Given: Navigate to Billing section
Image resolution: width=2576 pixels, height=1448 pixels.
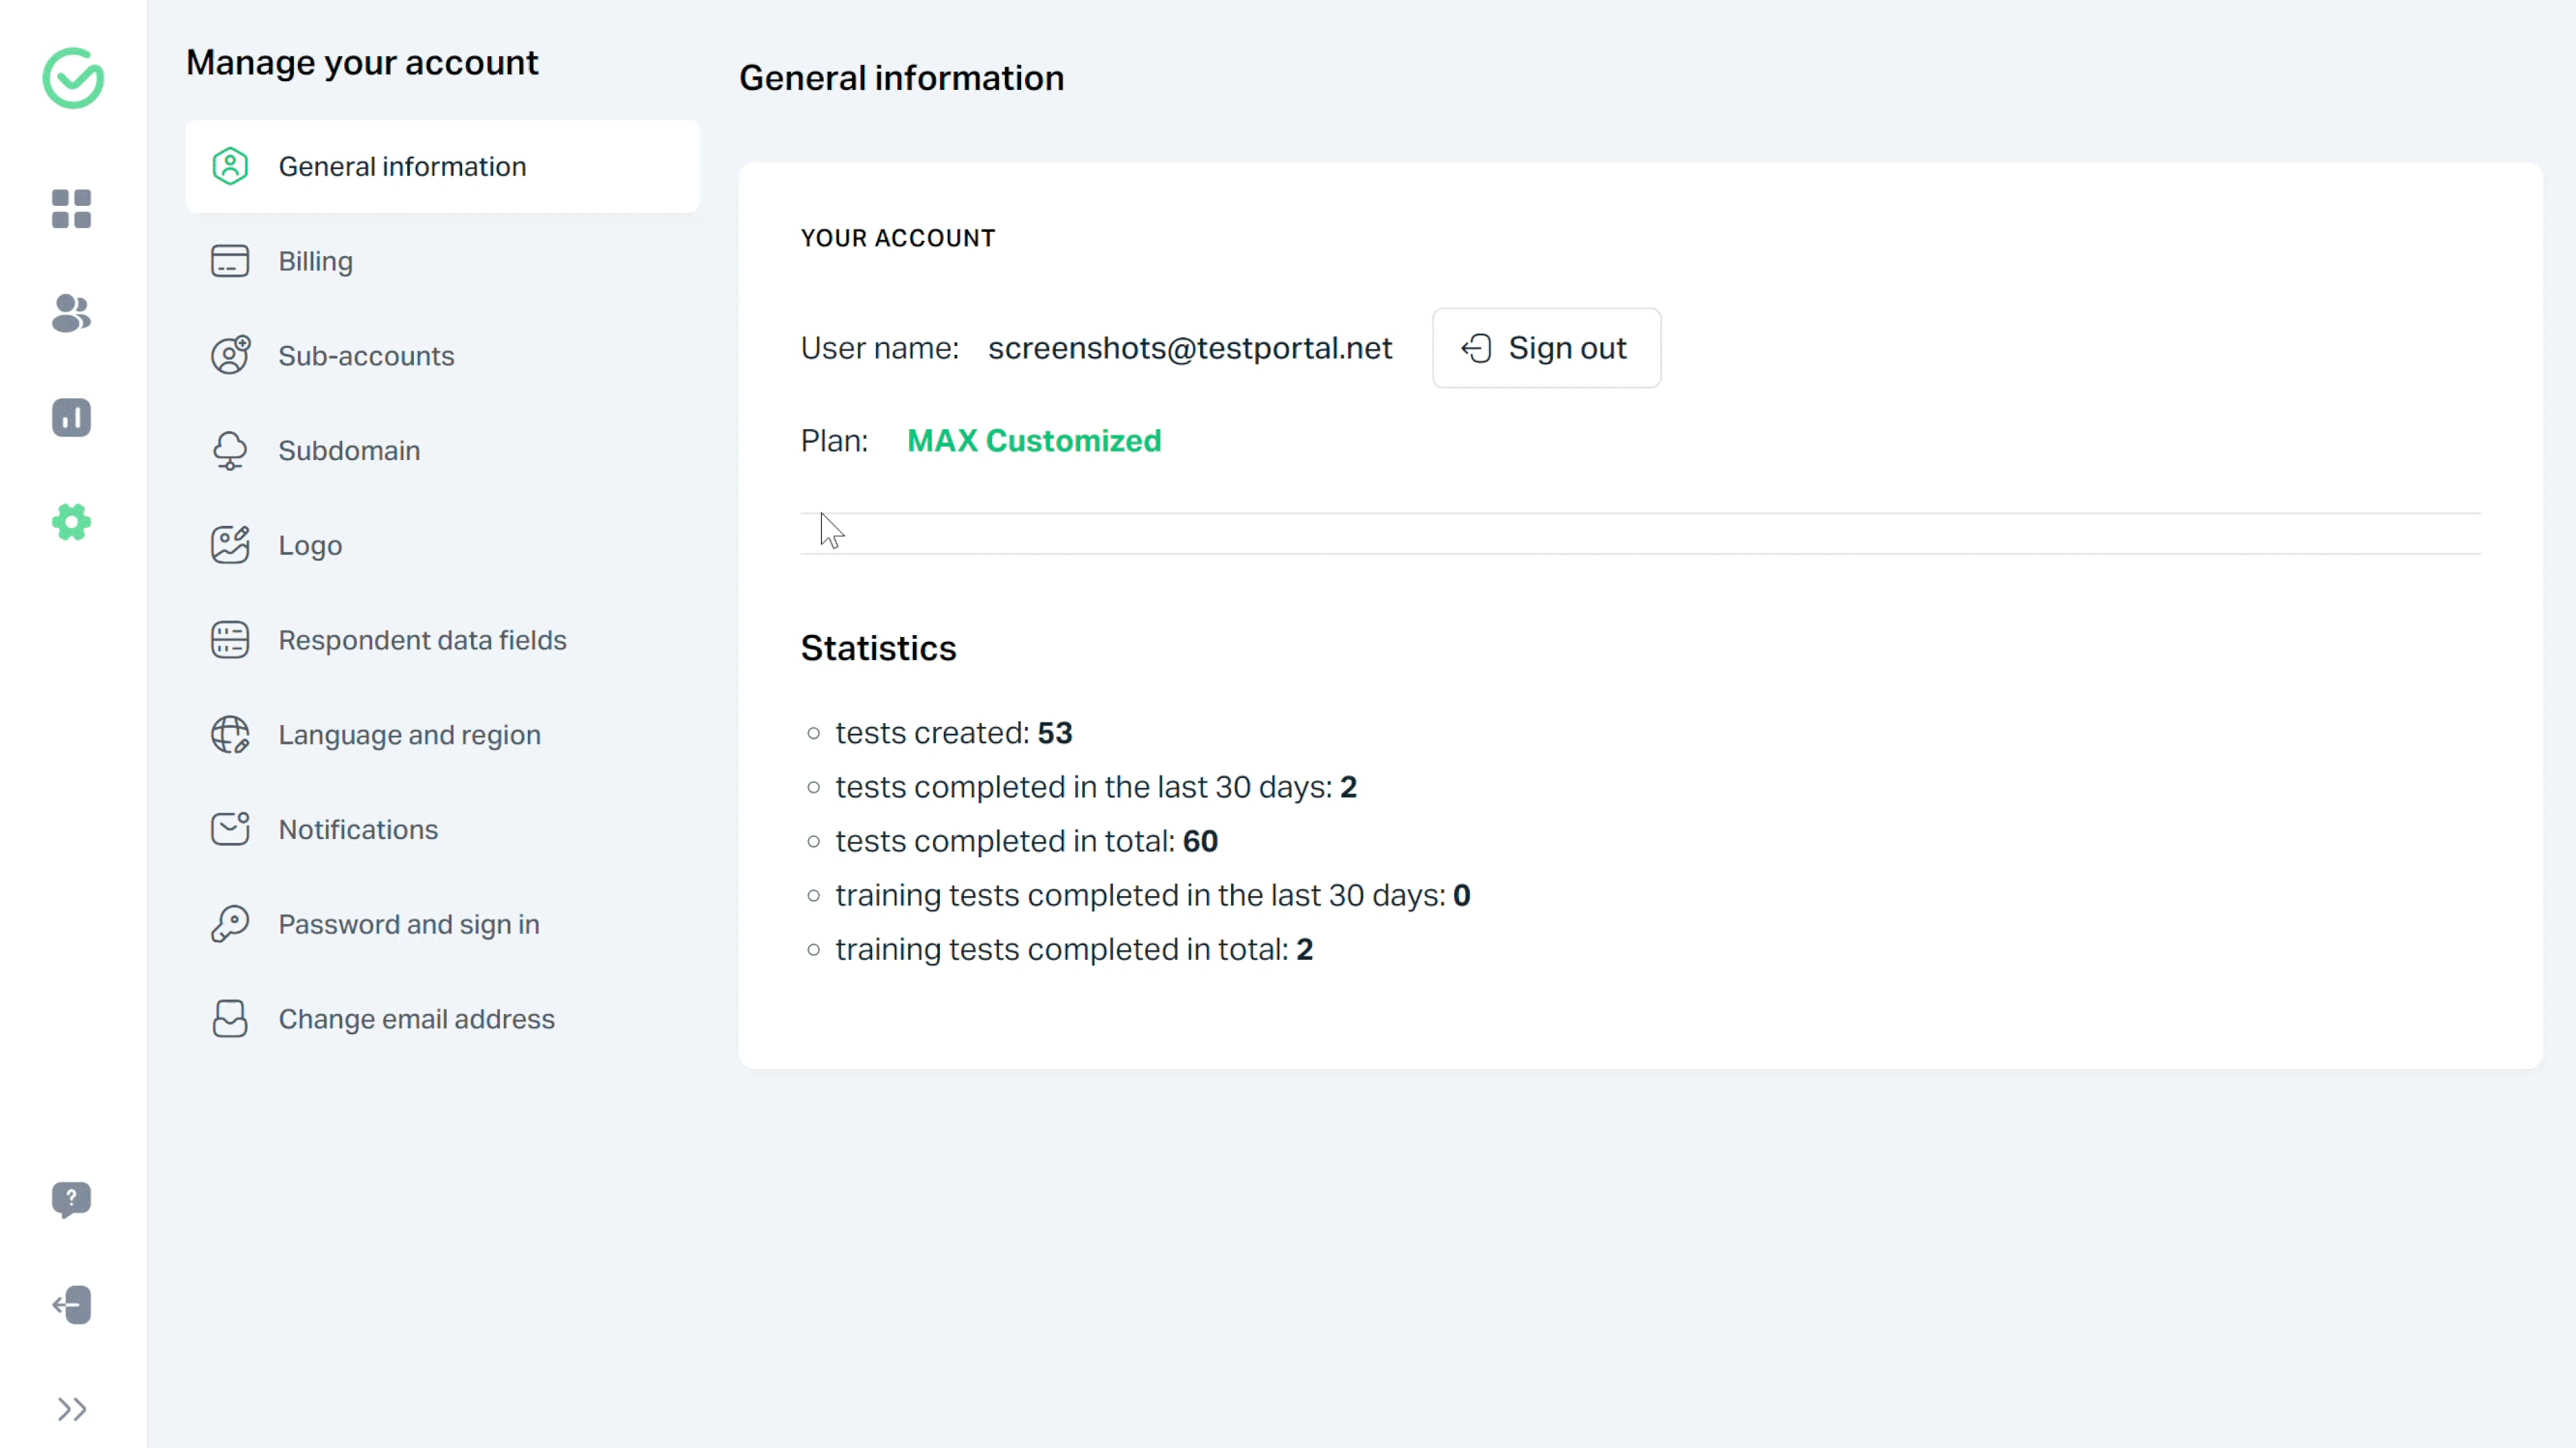Looking at the screenshot, I should (x=315, y=260).
